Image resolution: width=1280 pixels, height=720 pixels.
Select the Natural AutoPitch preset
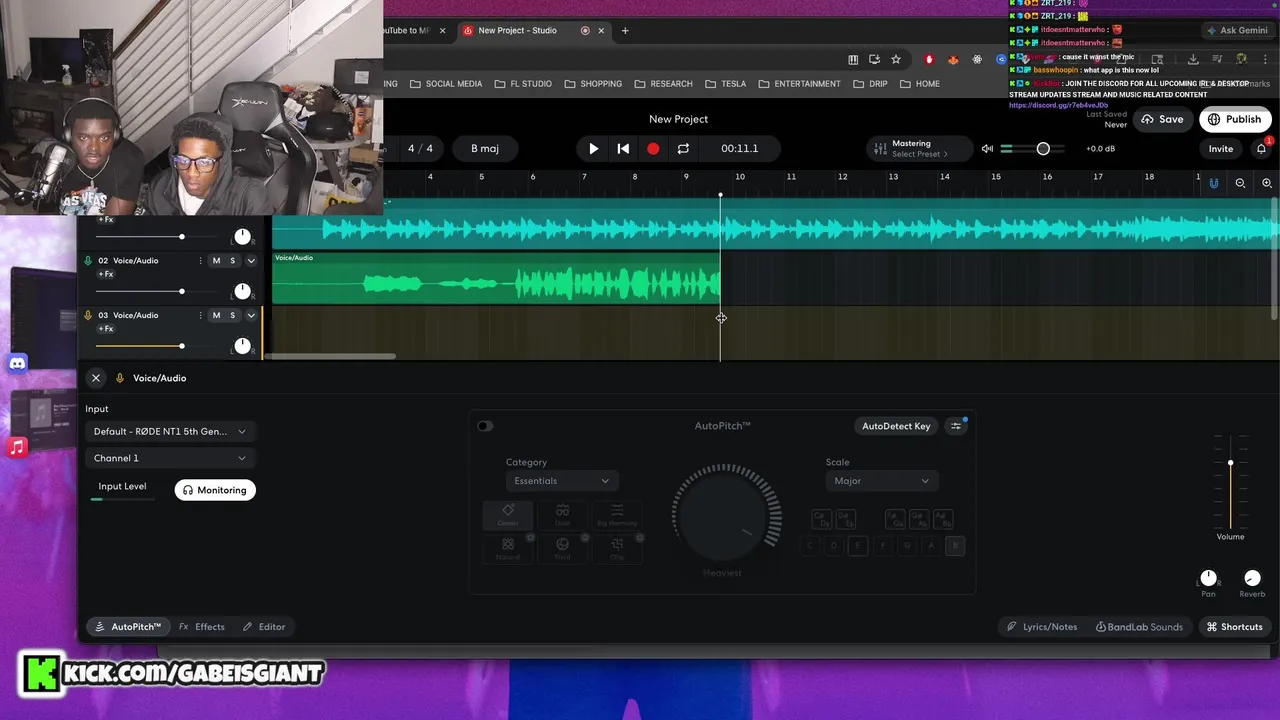(508, 548)
